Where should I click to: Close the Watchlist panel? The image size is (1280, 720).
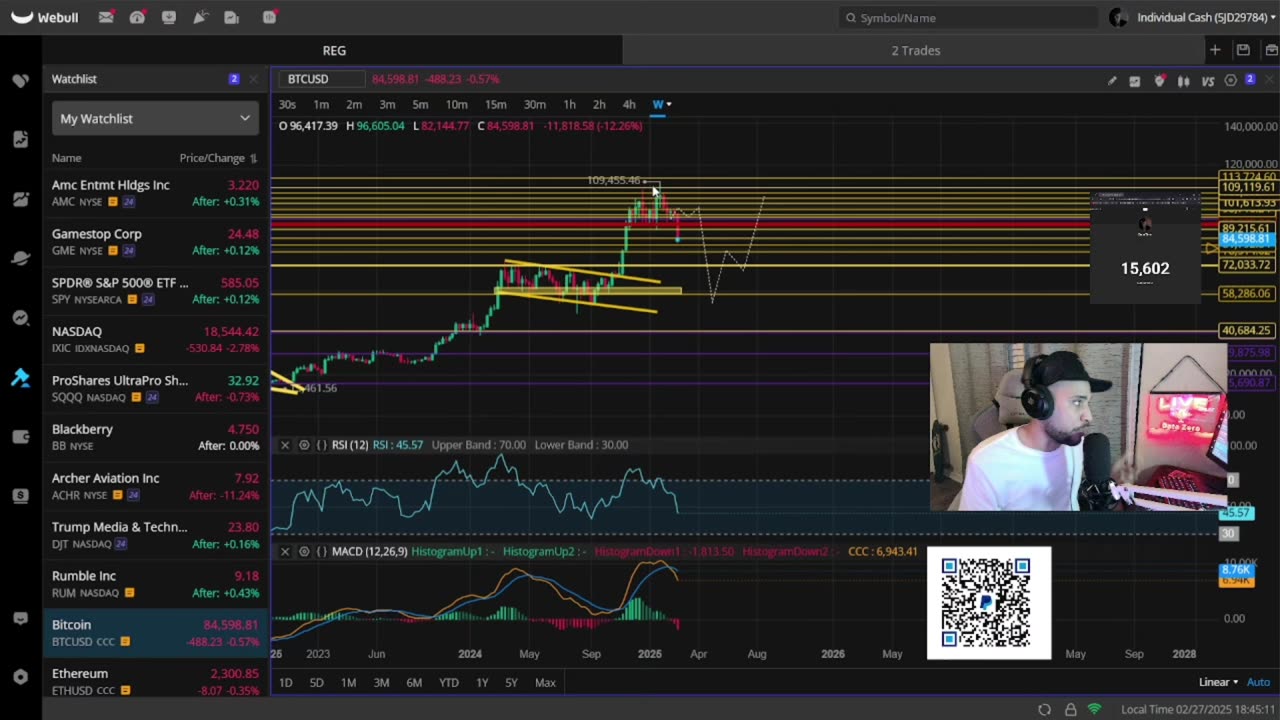point(253,79)
